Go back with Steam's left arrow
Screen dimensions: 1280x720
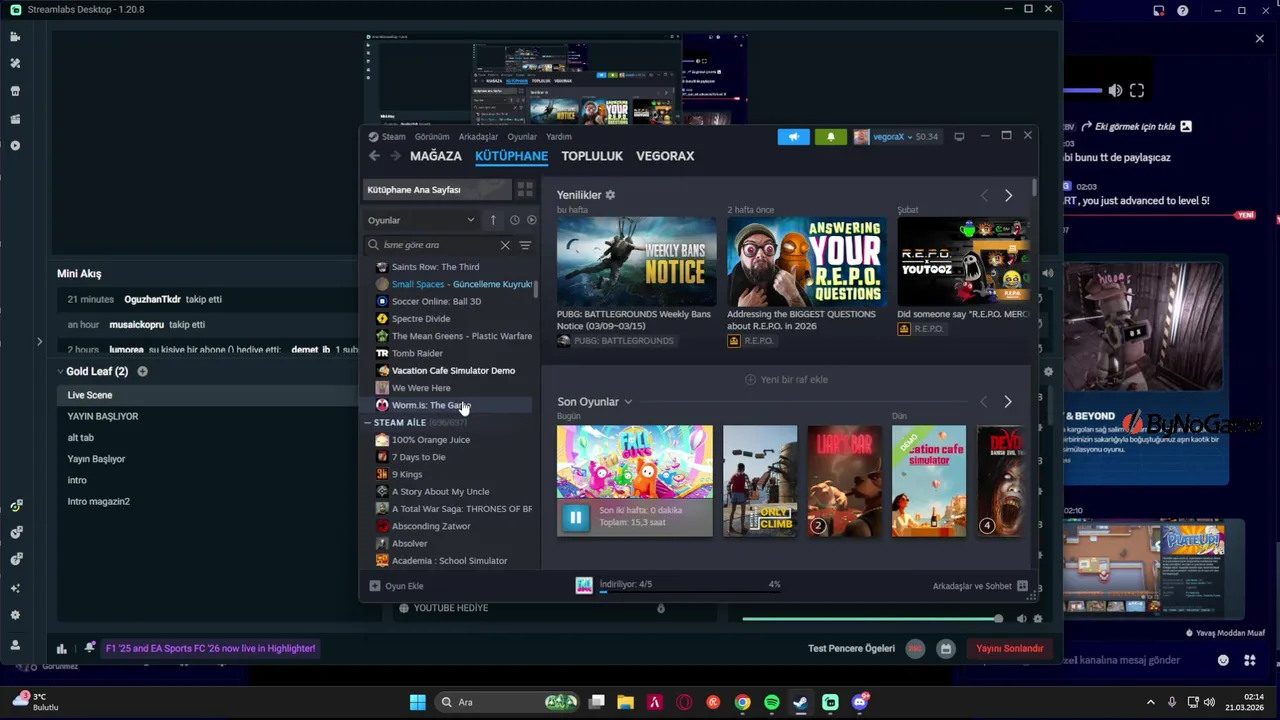coord(374,156)
